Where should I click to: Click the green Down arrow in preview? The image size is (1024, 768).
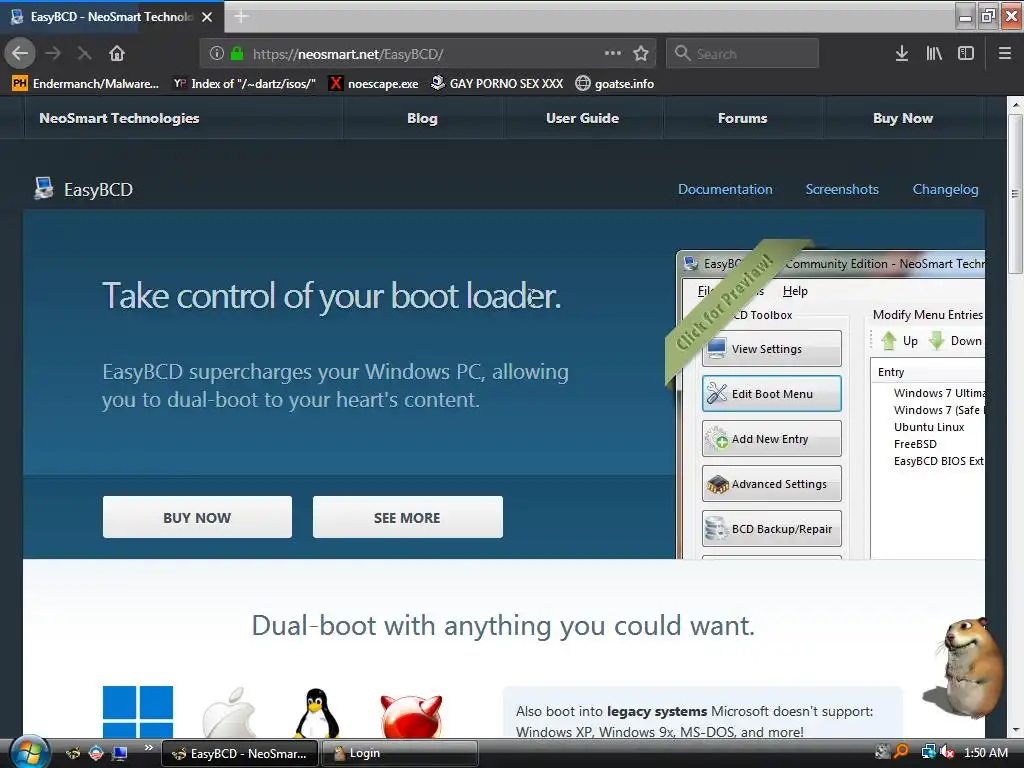[937, 340]
